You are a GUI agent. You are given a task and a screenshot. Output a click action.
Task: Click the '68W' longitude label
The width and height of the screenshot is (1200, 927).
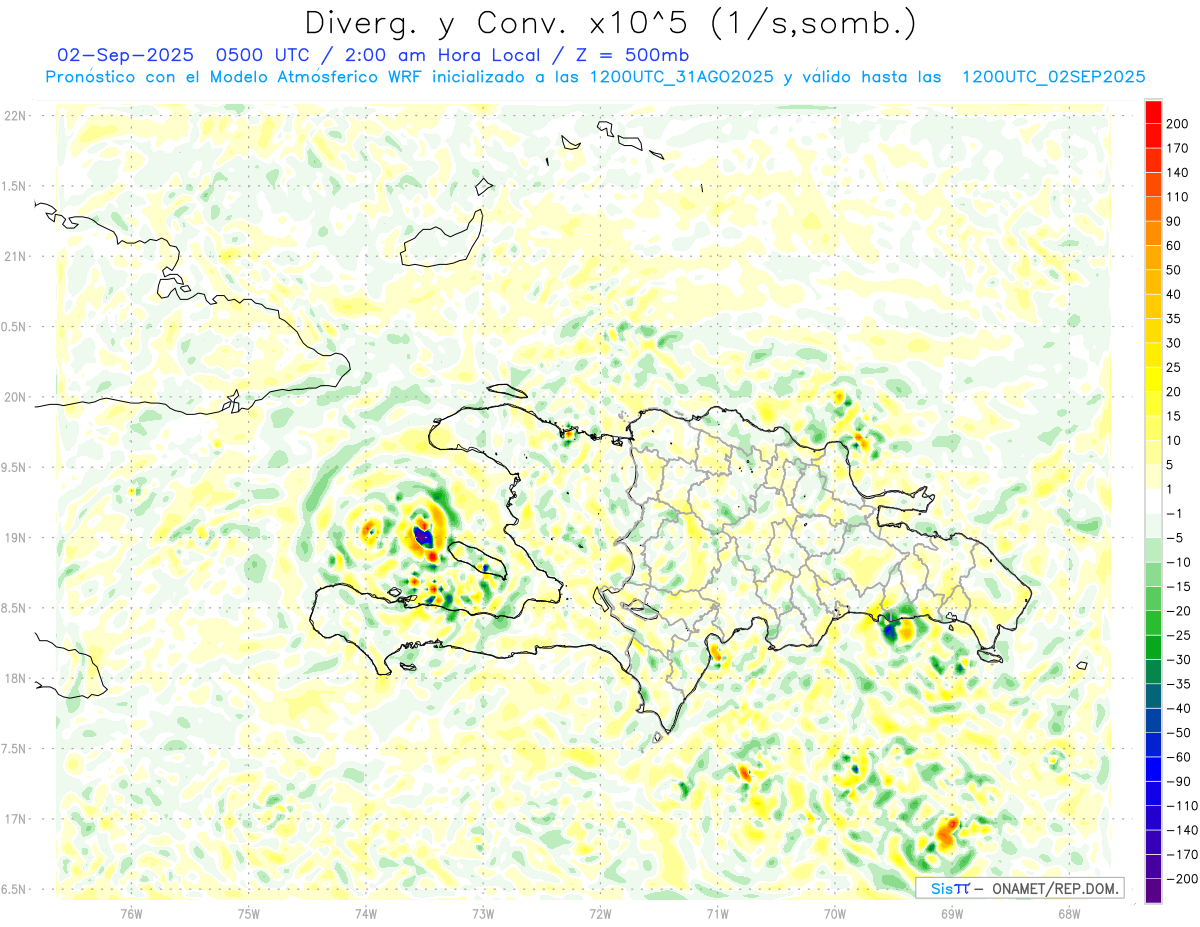pos(1069,914)
